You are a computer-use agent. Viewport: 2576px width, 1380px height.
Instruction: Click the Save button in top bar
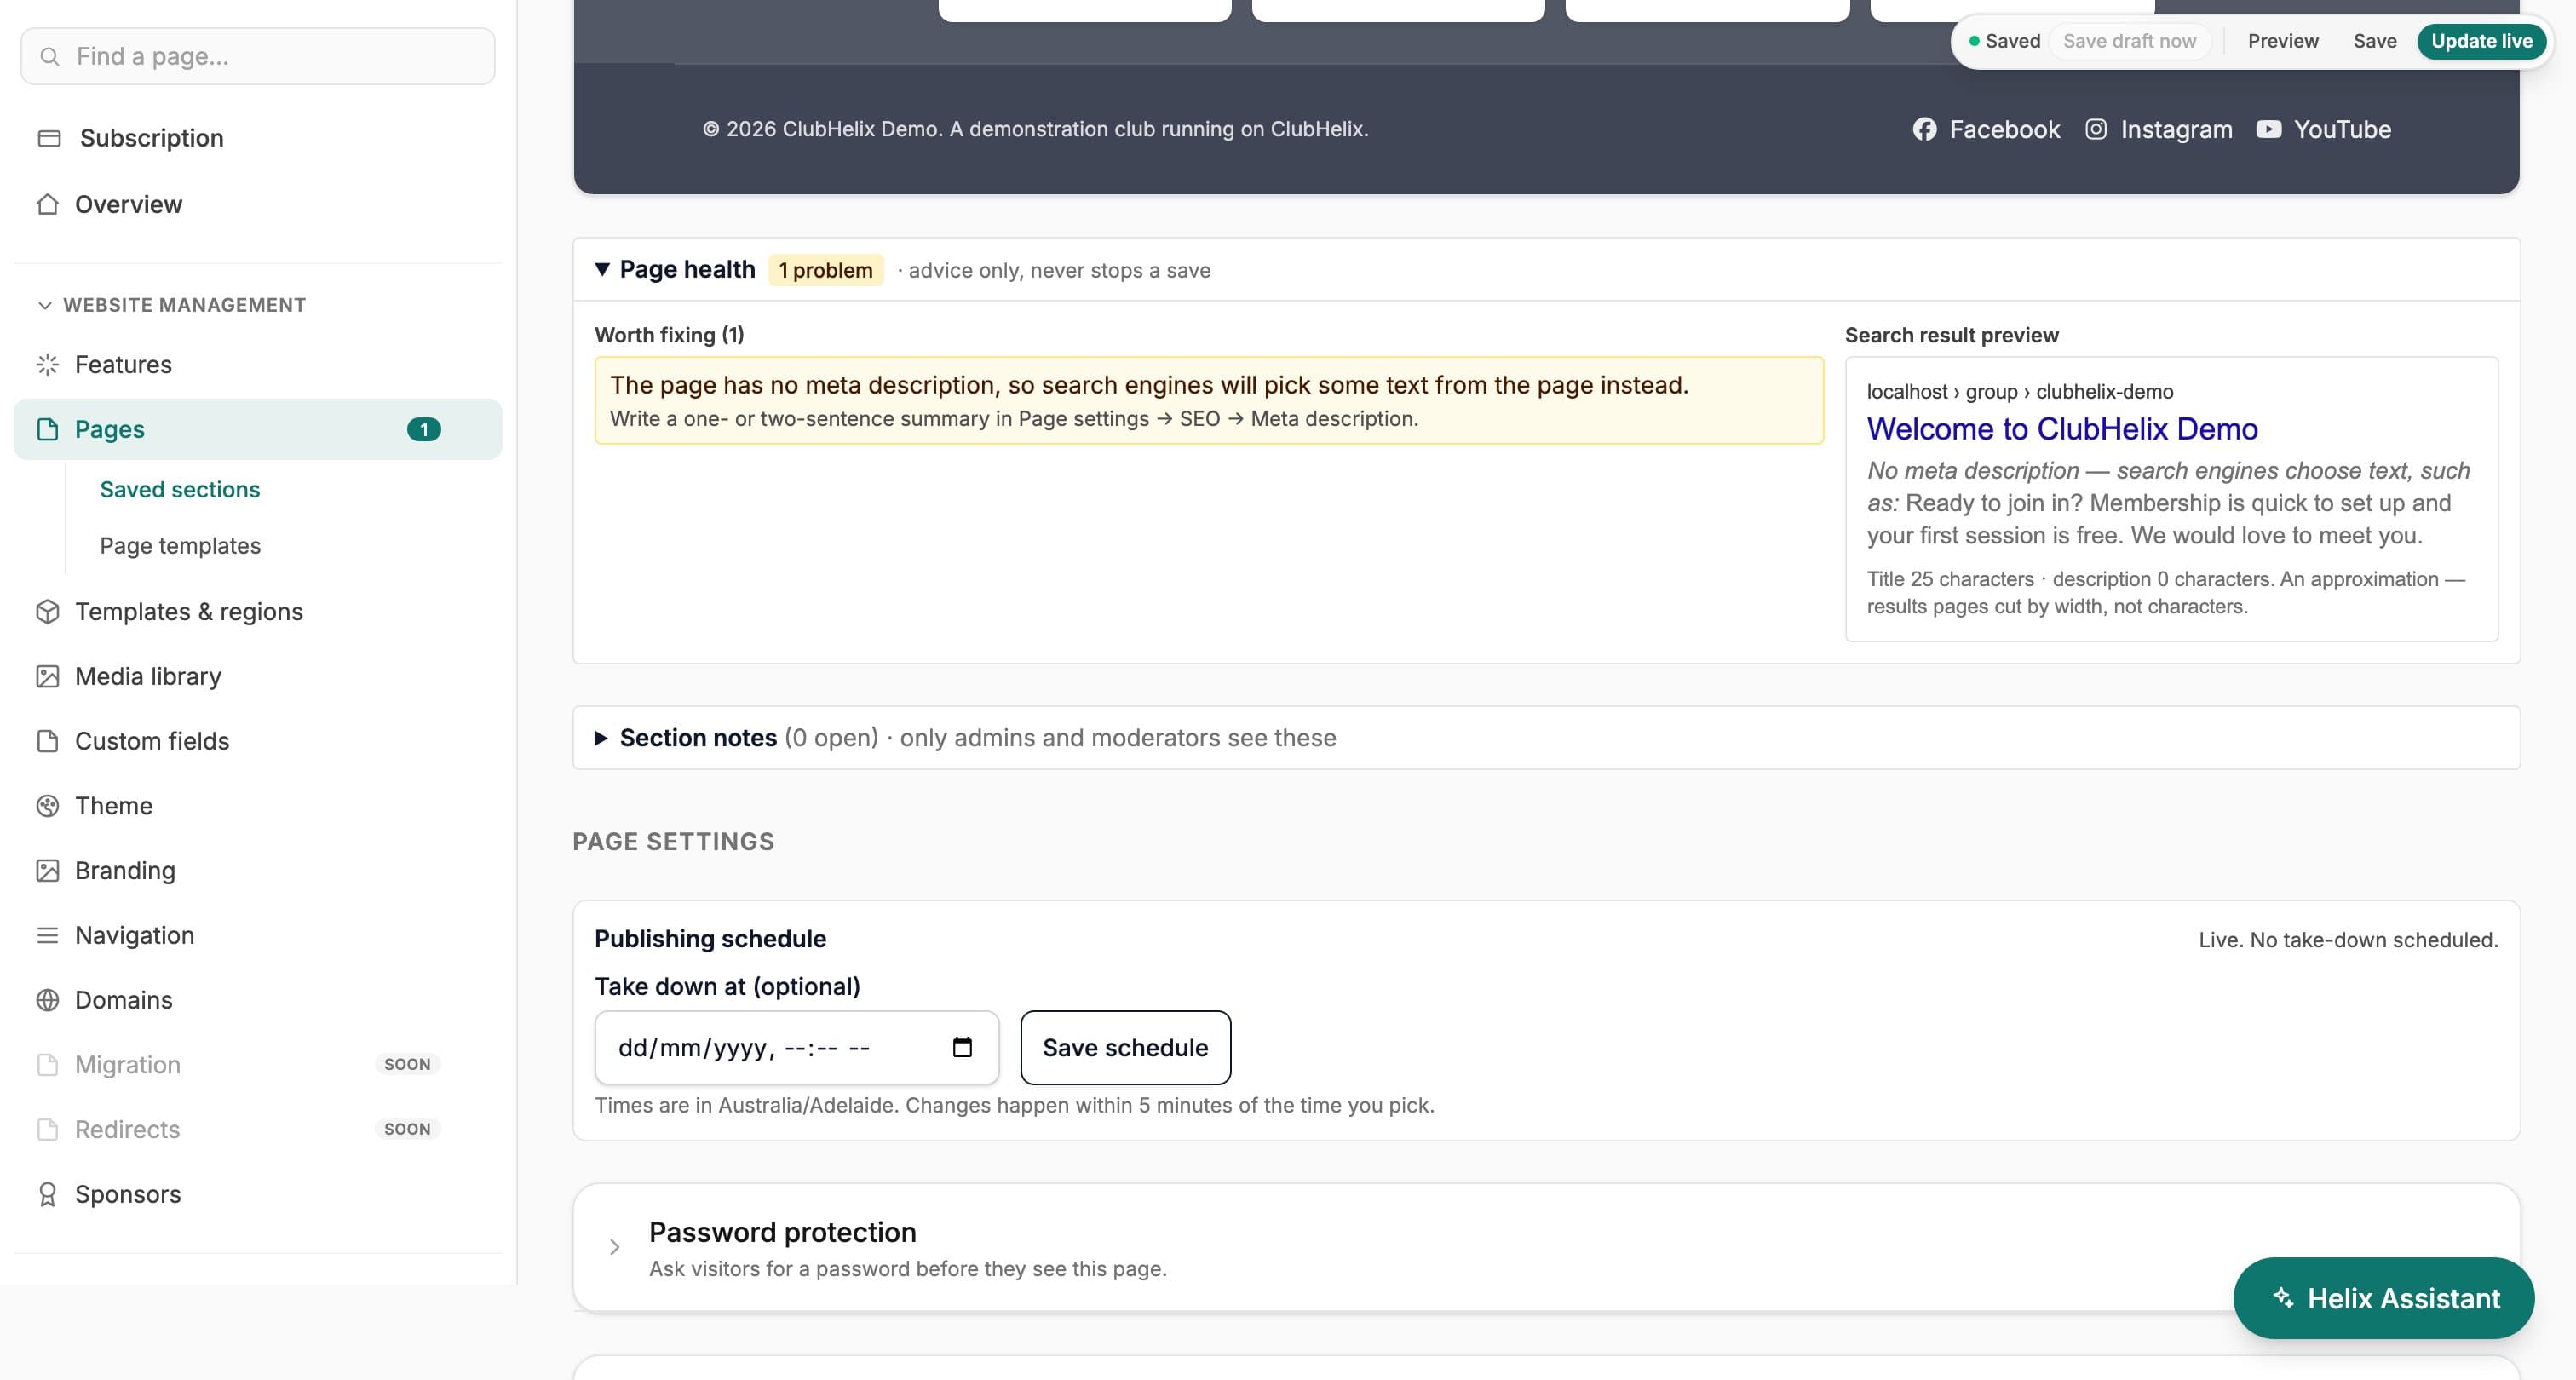tap(2374, 41)
